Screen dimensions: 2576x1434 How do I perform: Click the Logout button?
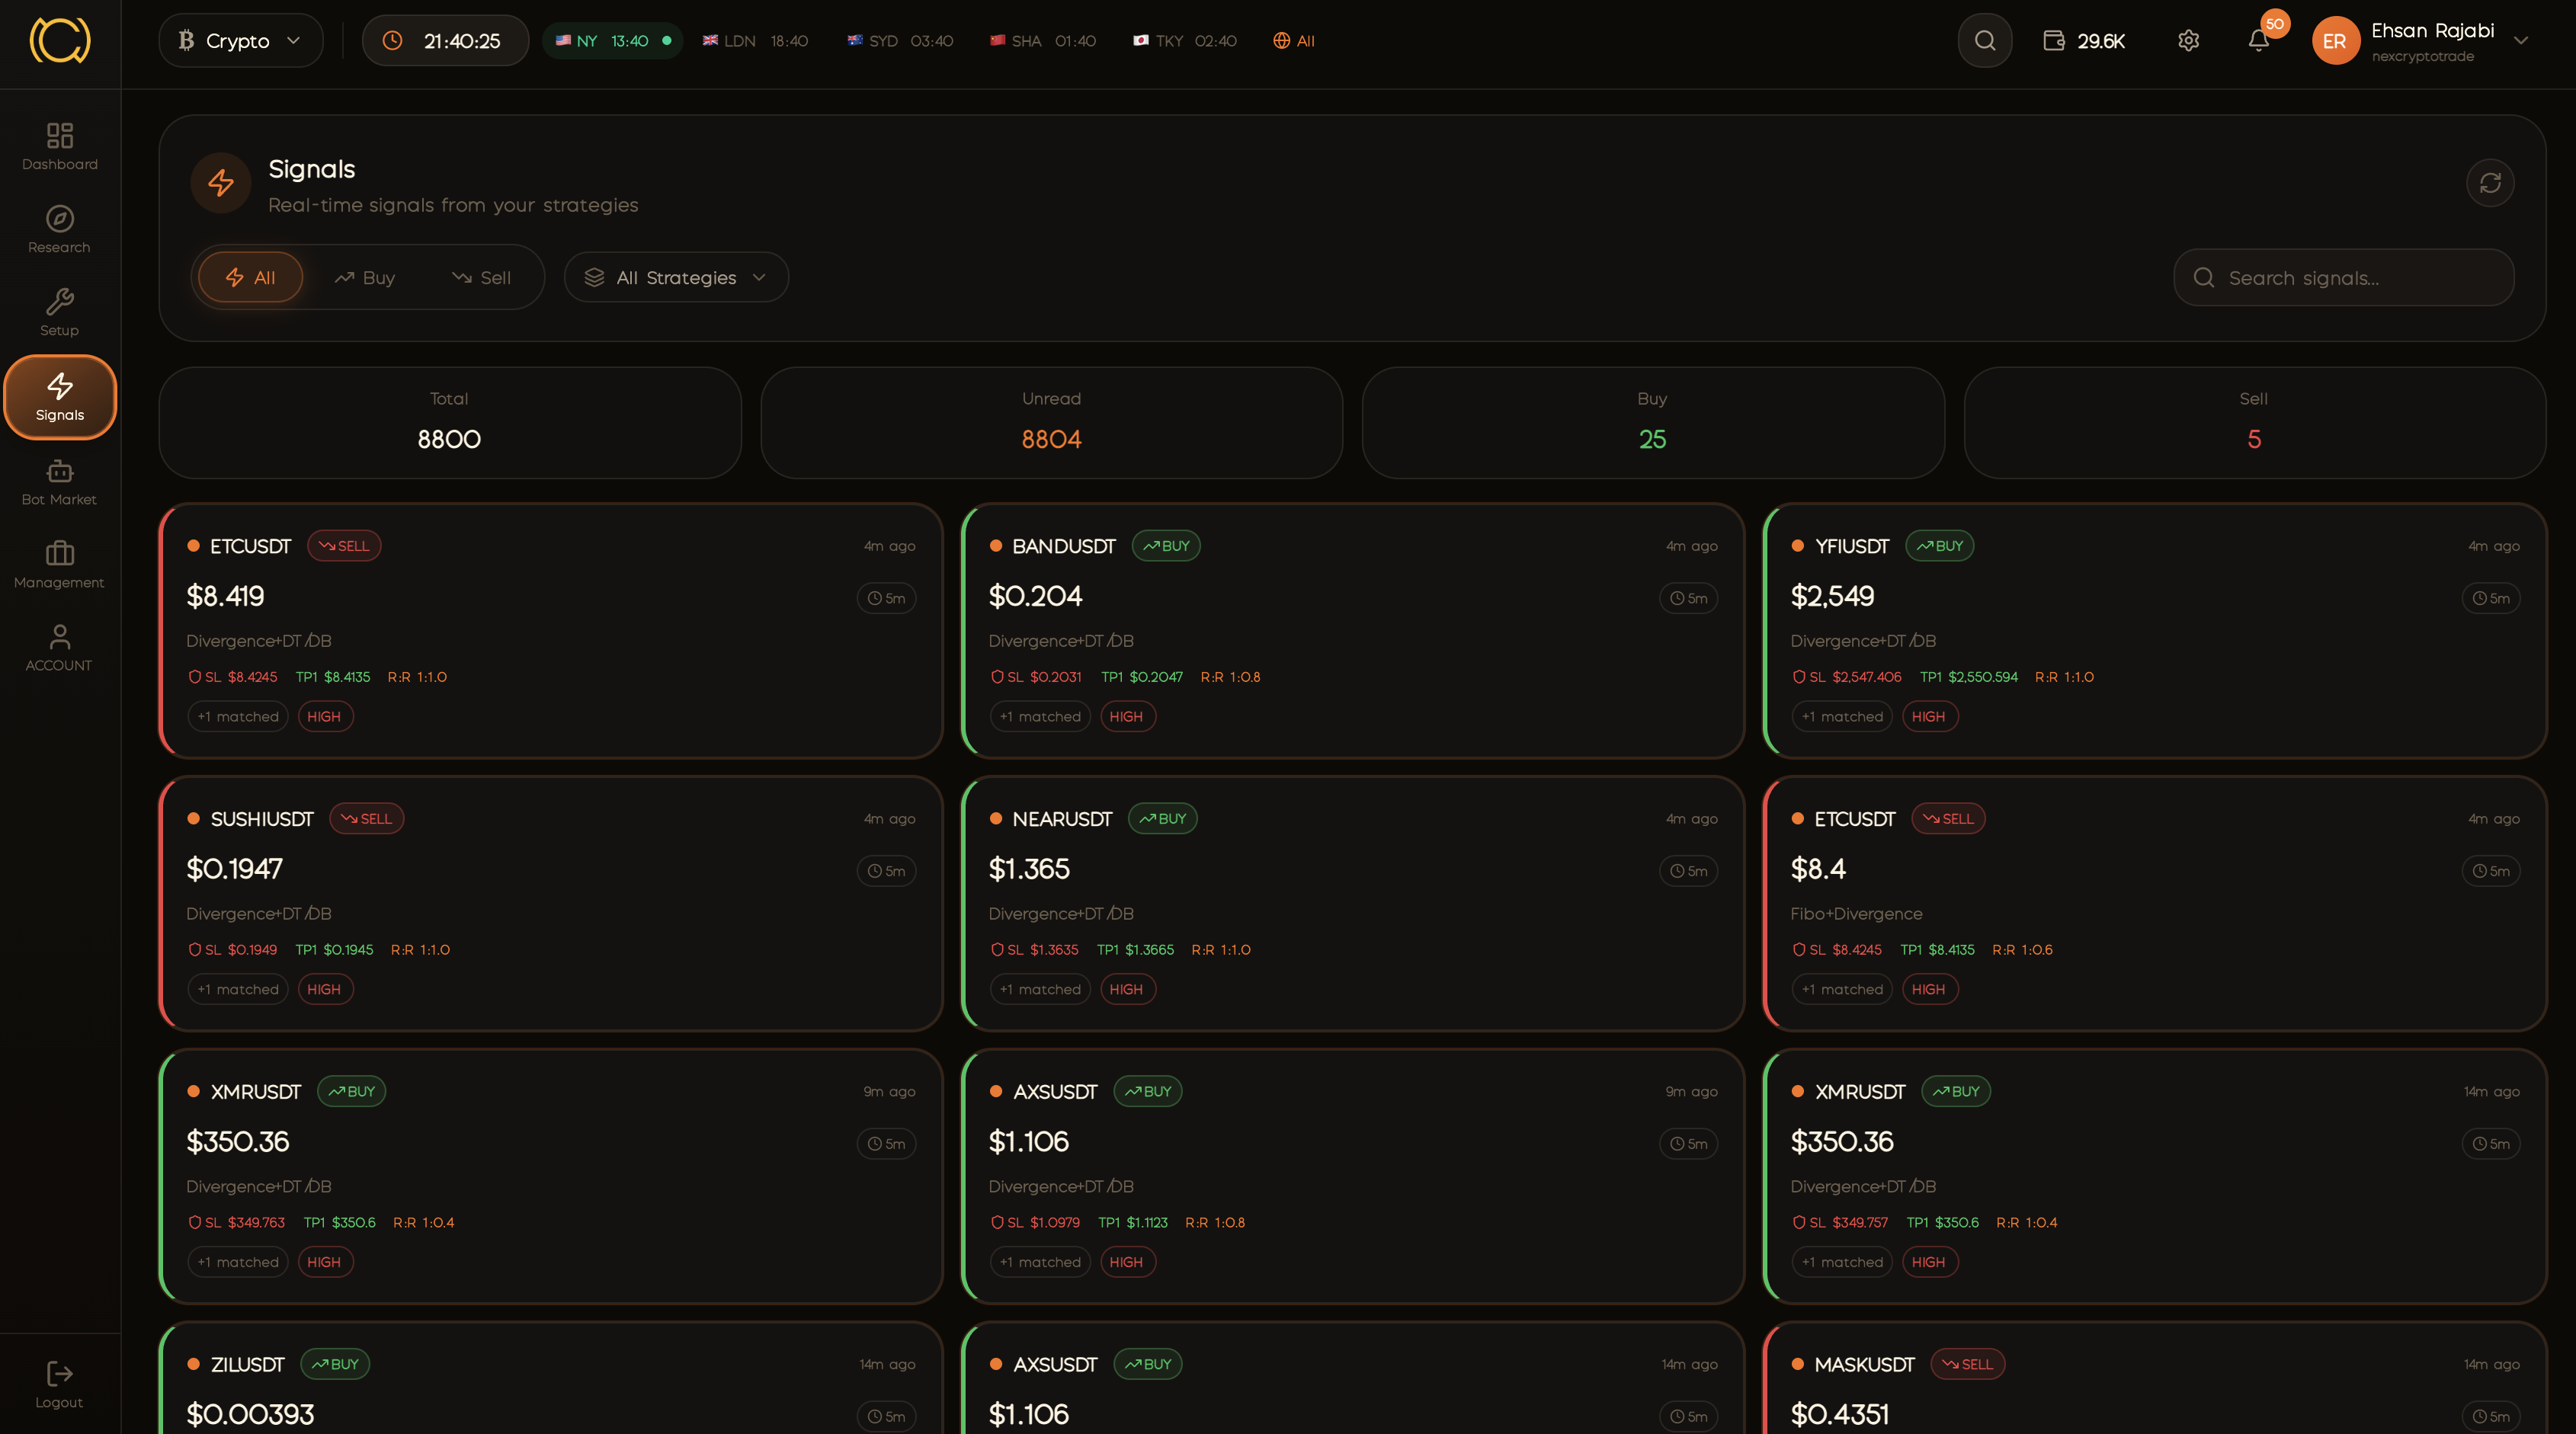coord(60,1384)
